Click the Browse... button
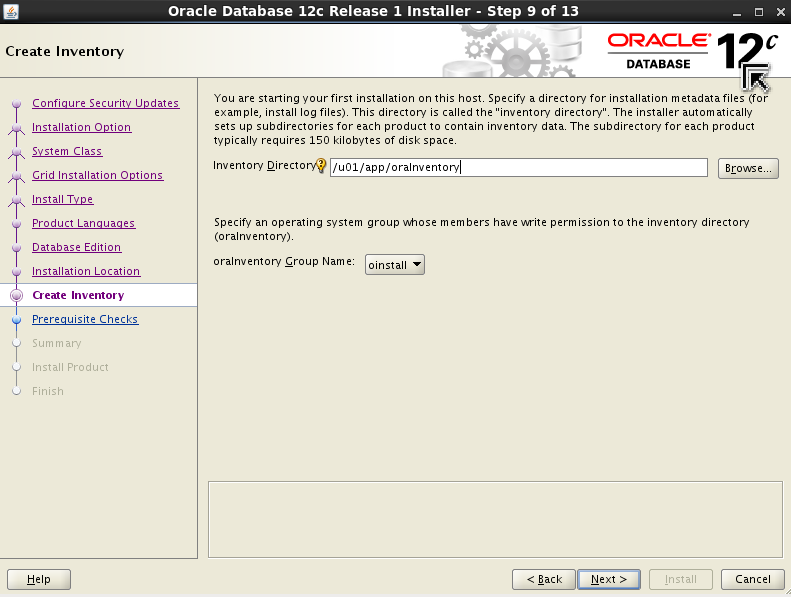Image resolution: width=791 pixels, height=597 pixels. pos(748,168)
